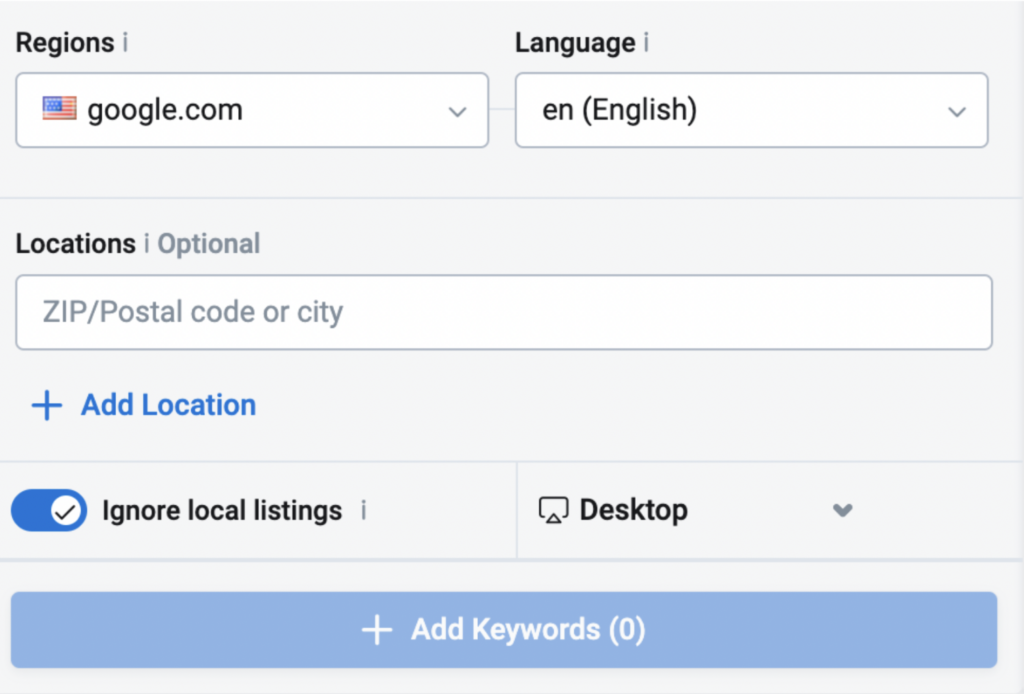Expand the Desktop device dropdown

click(x=842, y=510)
